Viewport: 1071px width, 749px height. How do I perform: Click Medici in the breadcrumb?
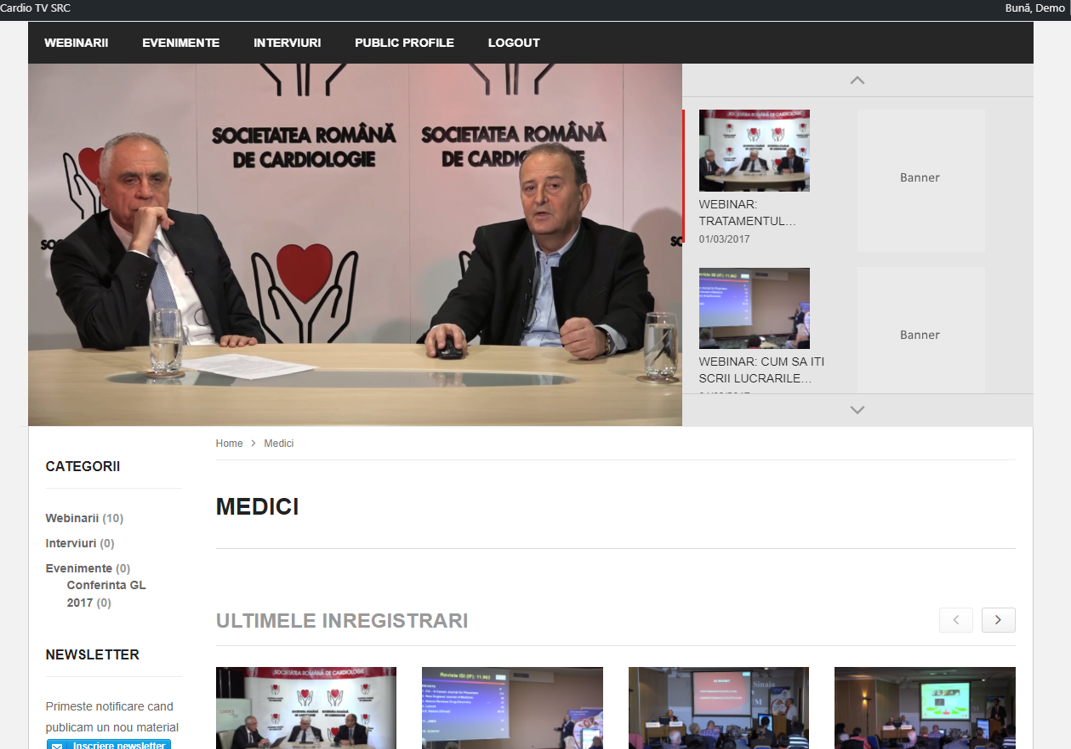[279, 443]
